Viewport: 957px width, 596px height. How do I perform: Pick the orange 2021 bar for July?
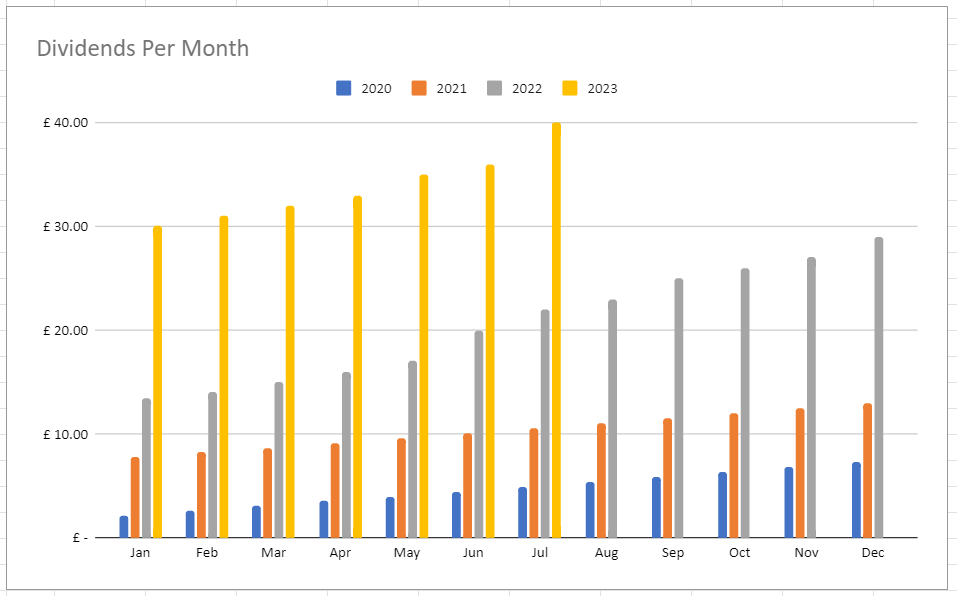tap(534, 484)
